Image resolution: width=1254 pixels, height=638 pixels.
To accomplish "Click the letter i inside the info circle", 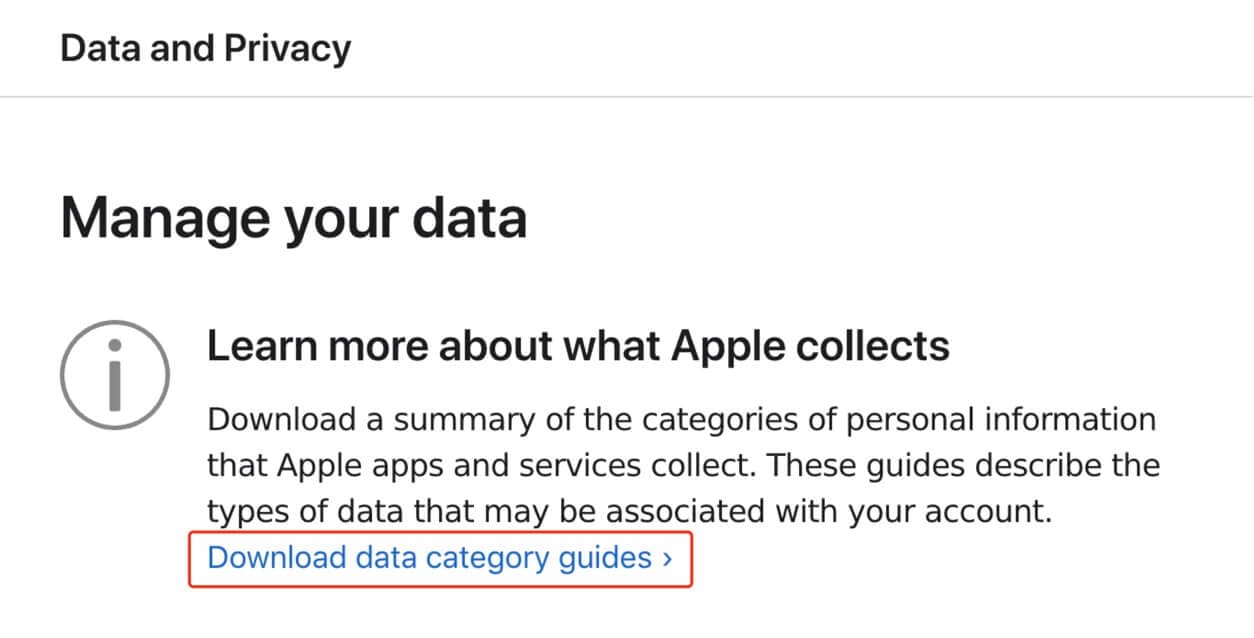I will [115, 377].
